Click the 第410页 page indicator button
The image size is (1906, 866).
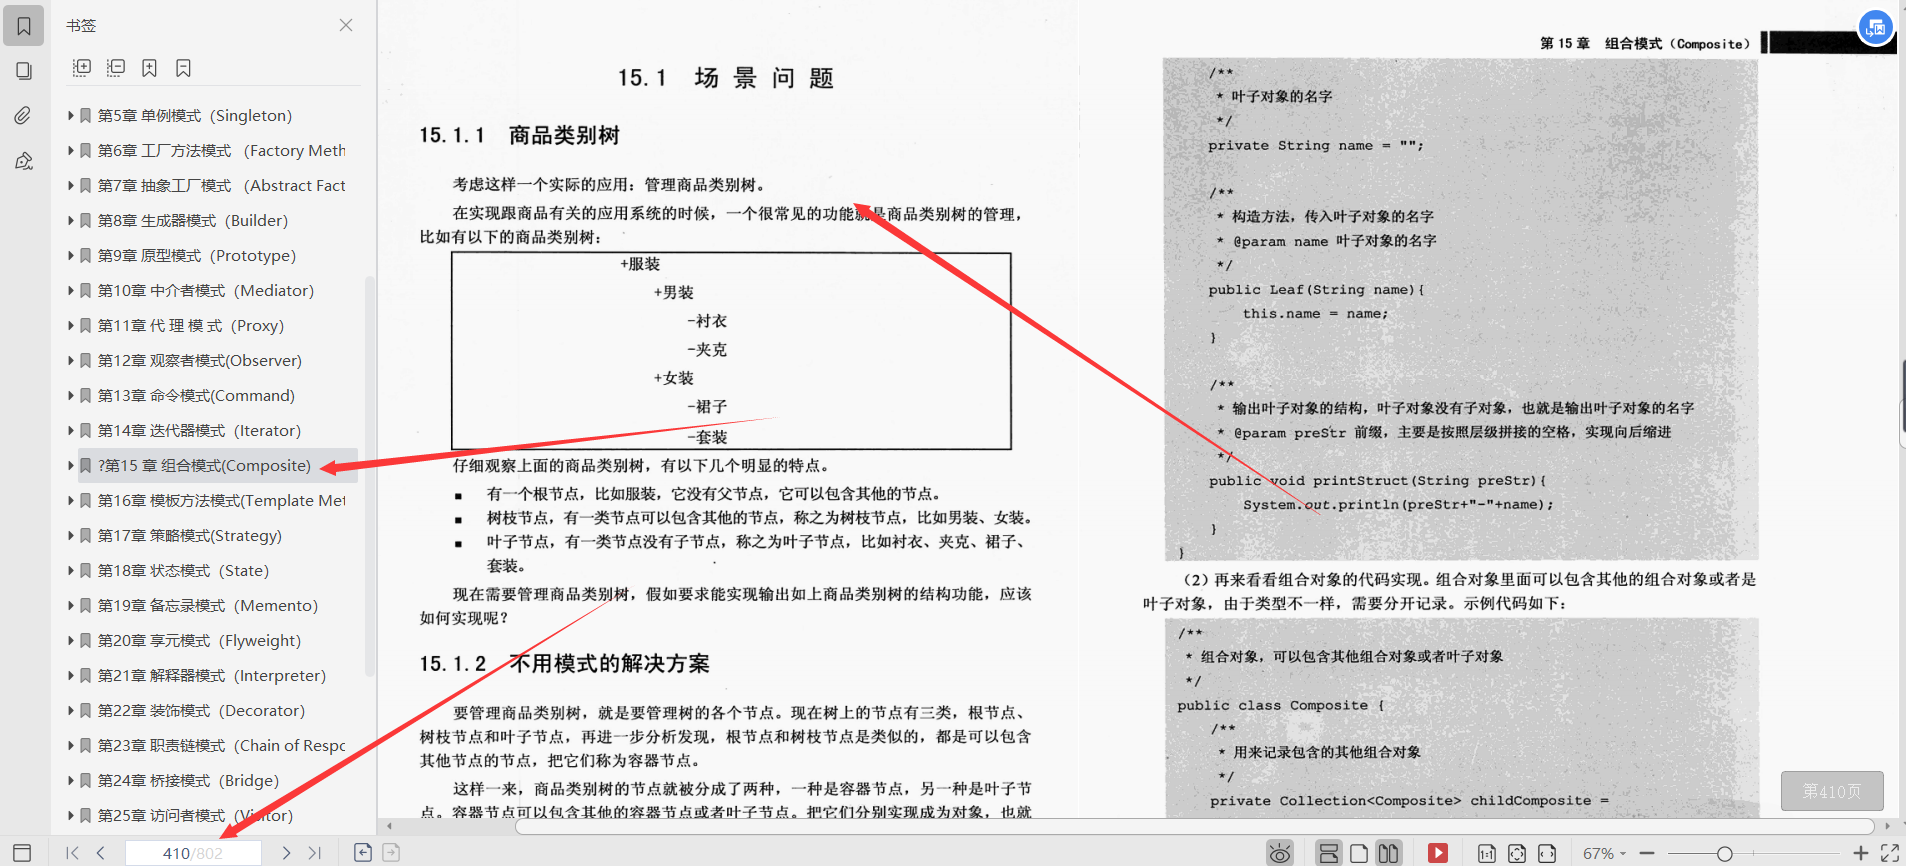1832,791
